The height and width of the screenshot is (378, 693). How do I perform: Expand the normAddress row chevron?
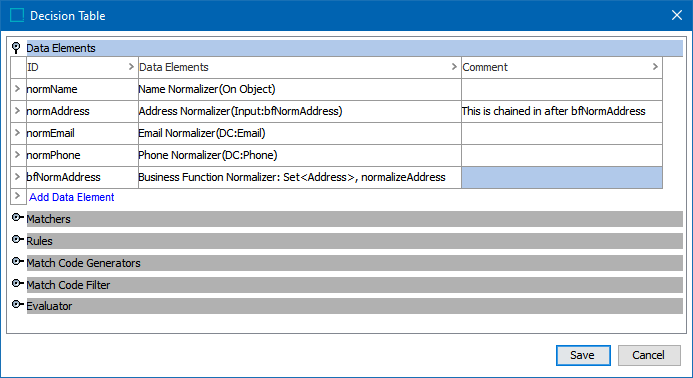tap(17, 111)
